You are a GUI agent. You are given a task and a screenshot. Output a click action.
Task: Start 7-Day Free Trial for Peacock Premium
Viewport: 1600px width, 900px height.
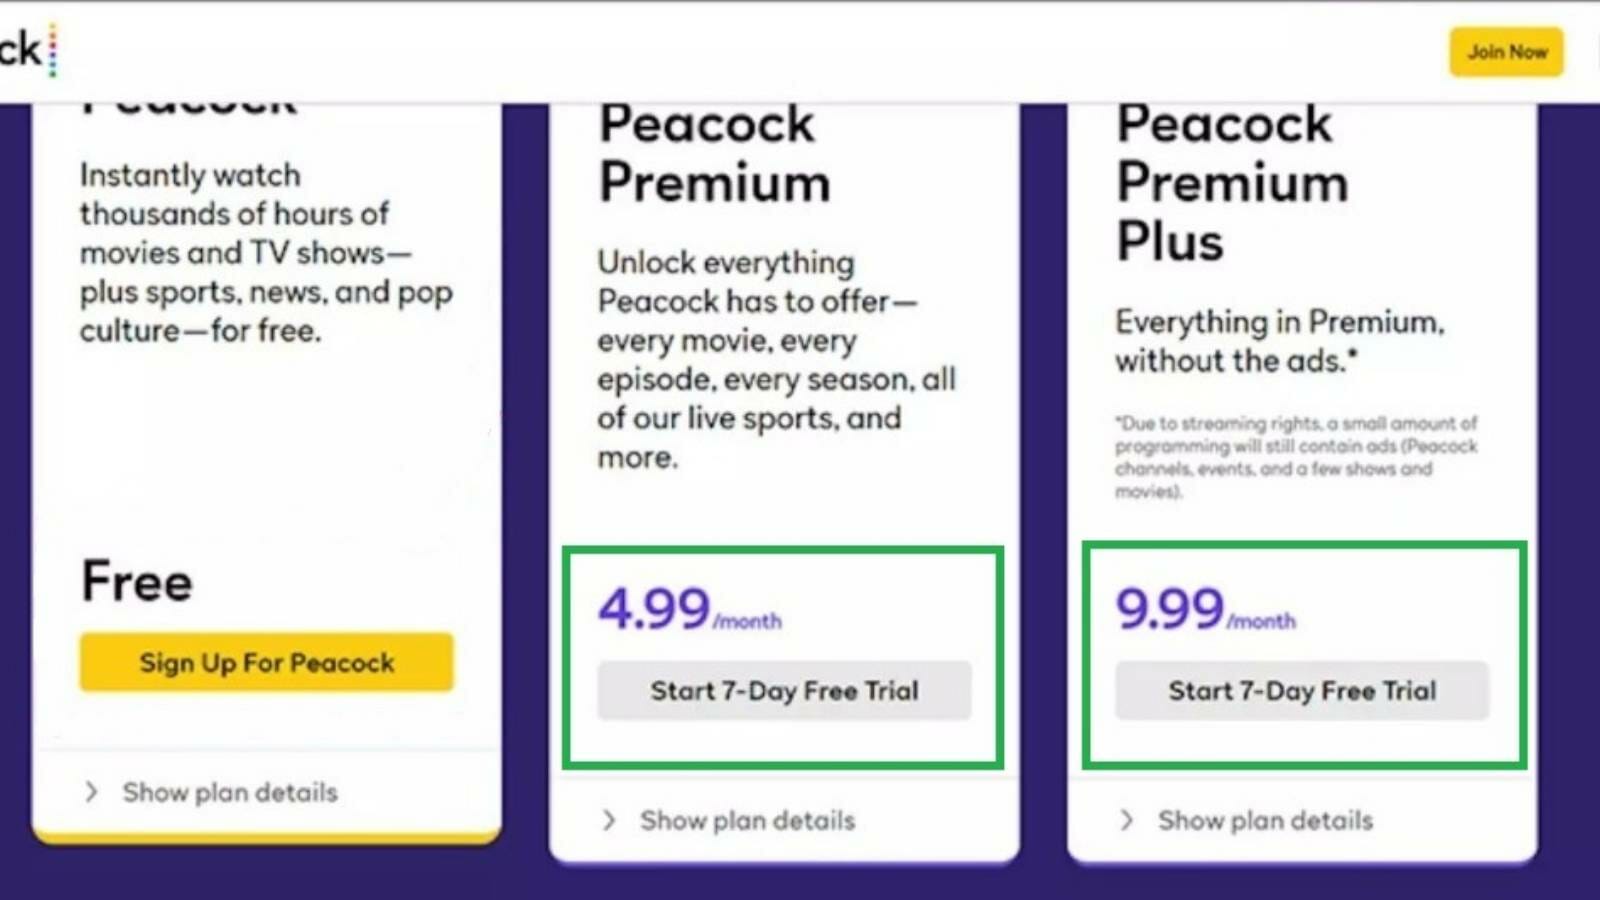[784, 691]
